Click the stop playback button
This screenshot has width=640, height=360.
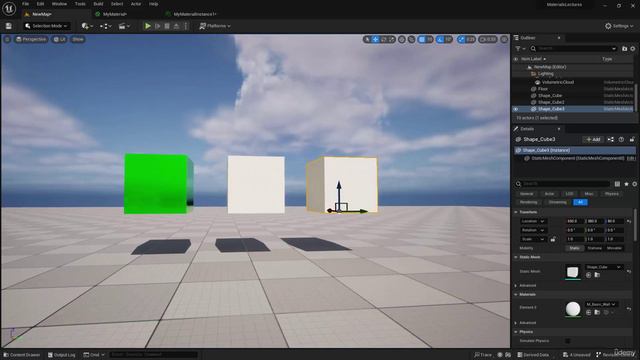click(167, 26)
